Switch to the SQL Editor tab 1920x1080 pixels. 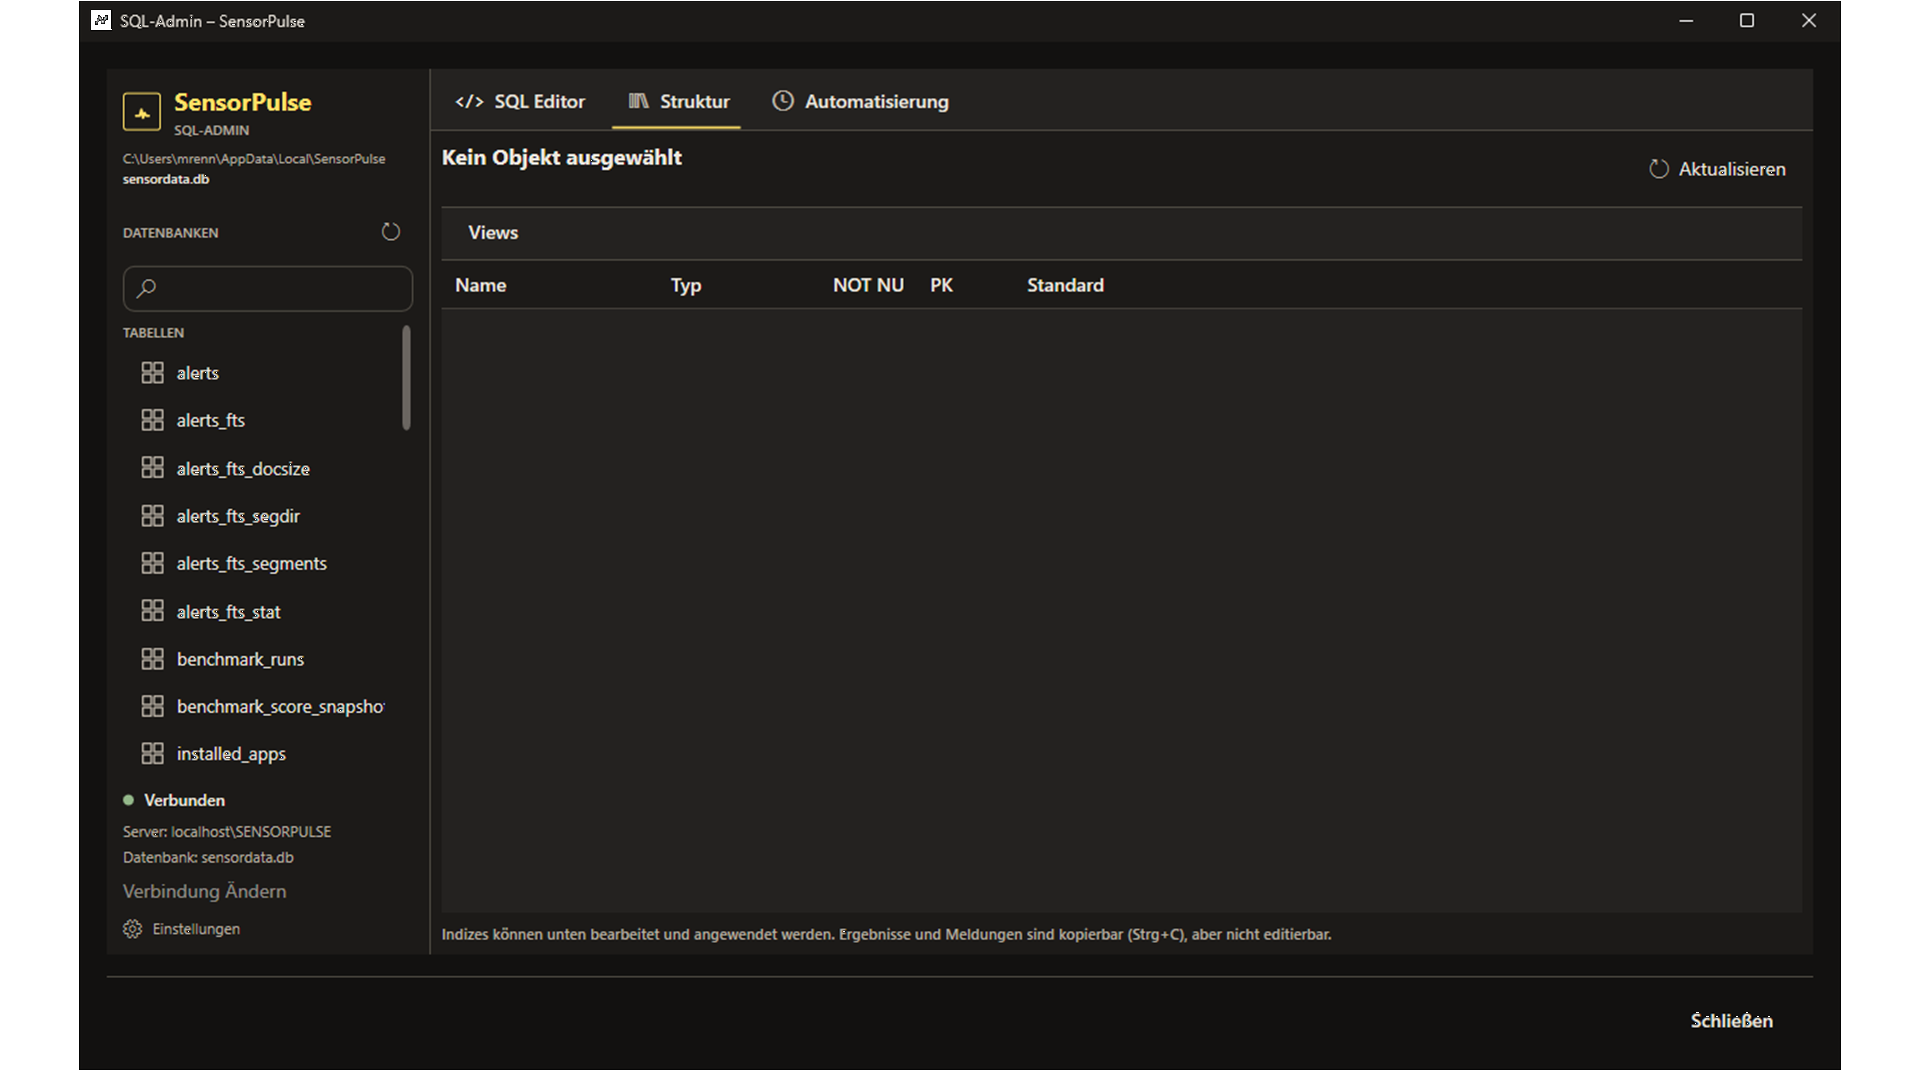coord(520,101)
